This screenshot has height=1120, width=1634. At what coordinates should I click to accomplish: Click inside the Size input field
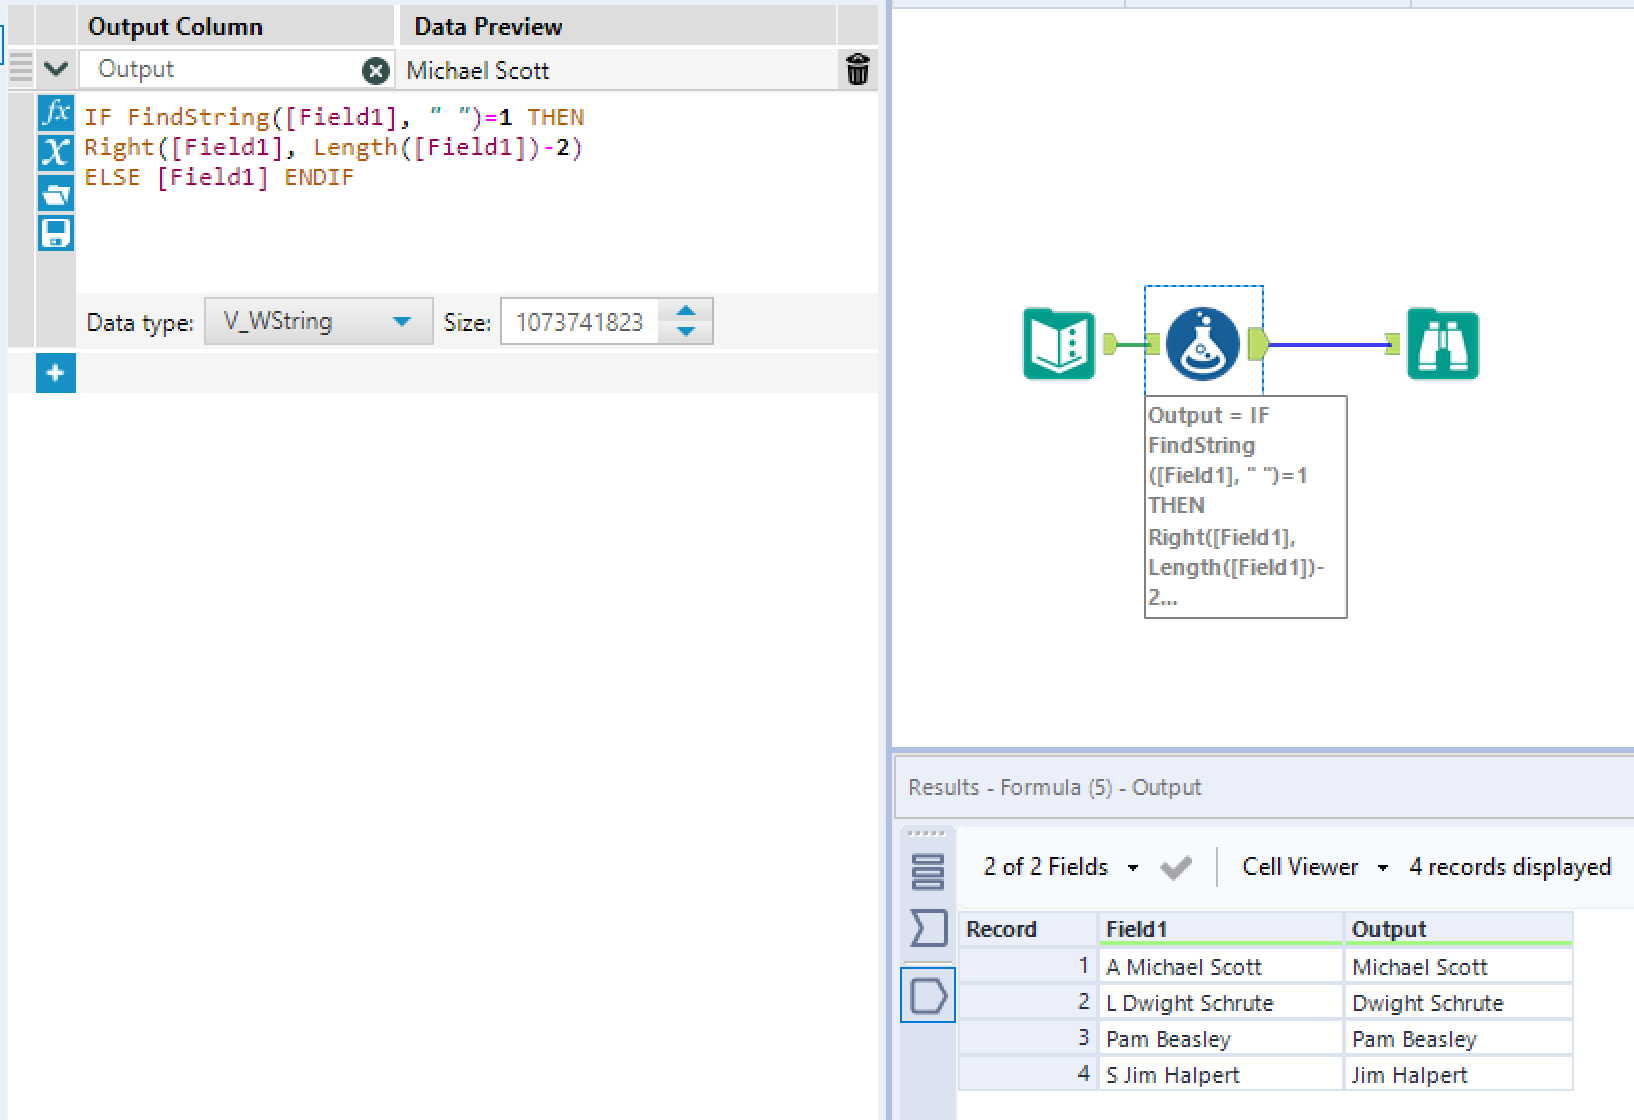(x=580, y=321)
